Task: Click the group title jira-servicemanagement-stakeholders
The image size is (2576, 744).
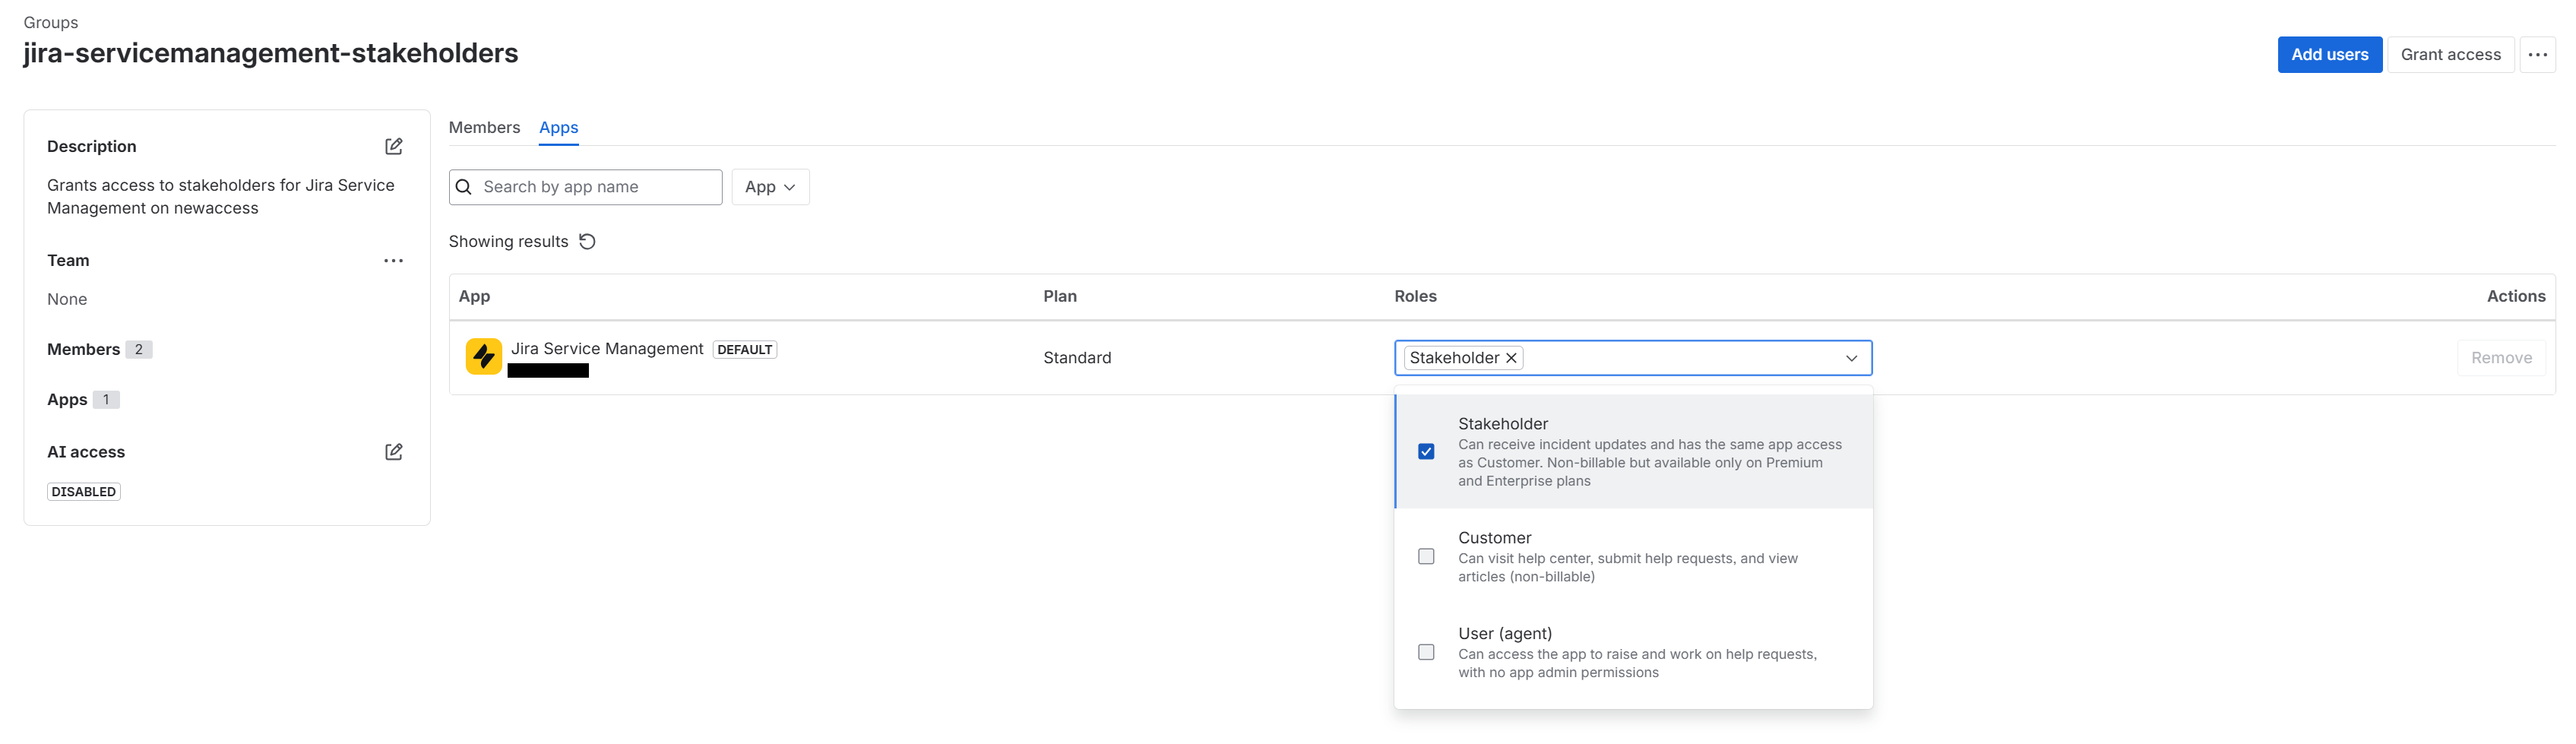Action: (270, 53)
